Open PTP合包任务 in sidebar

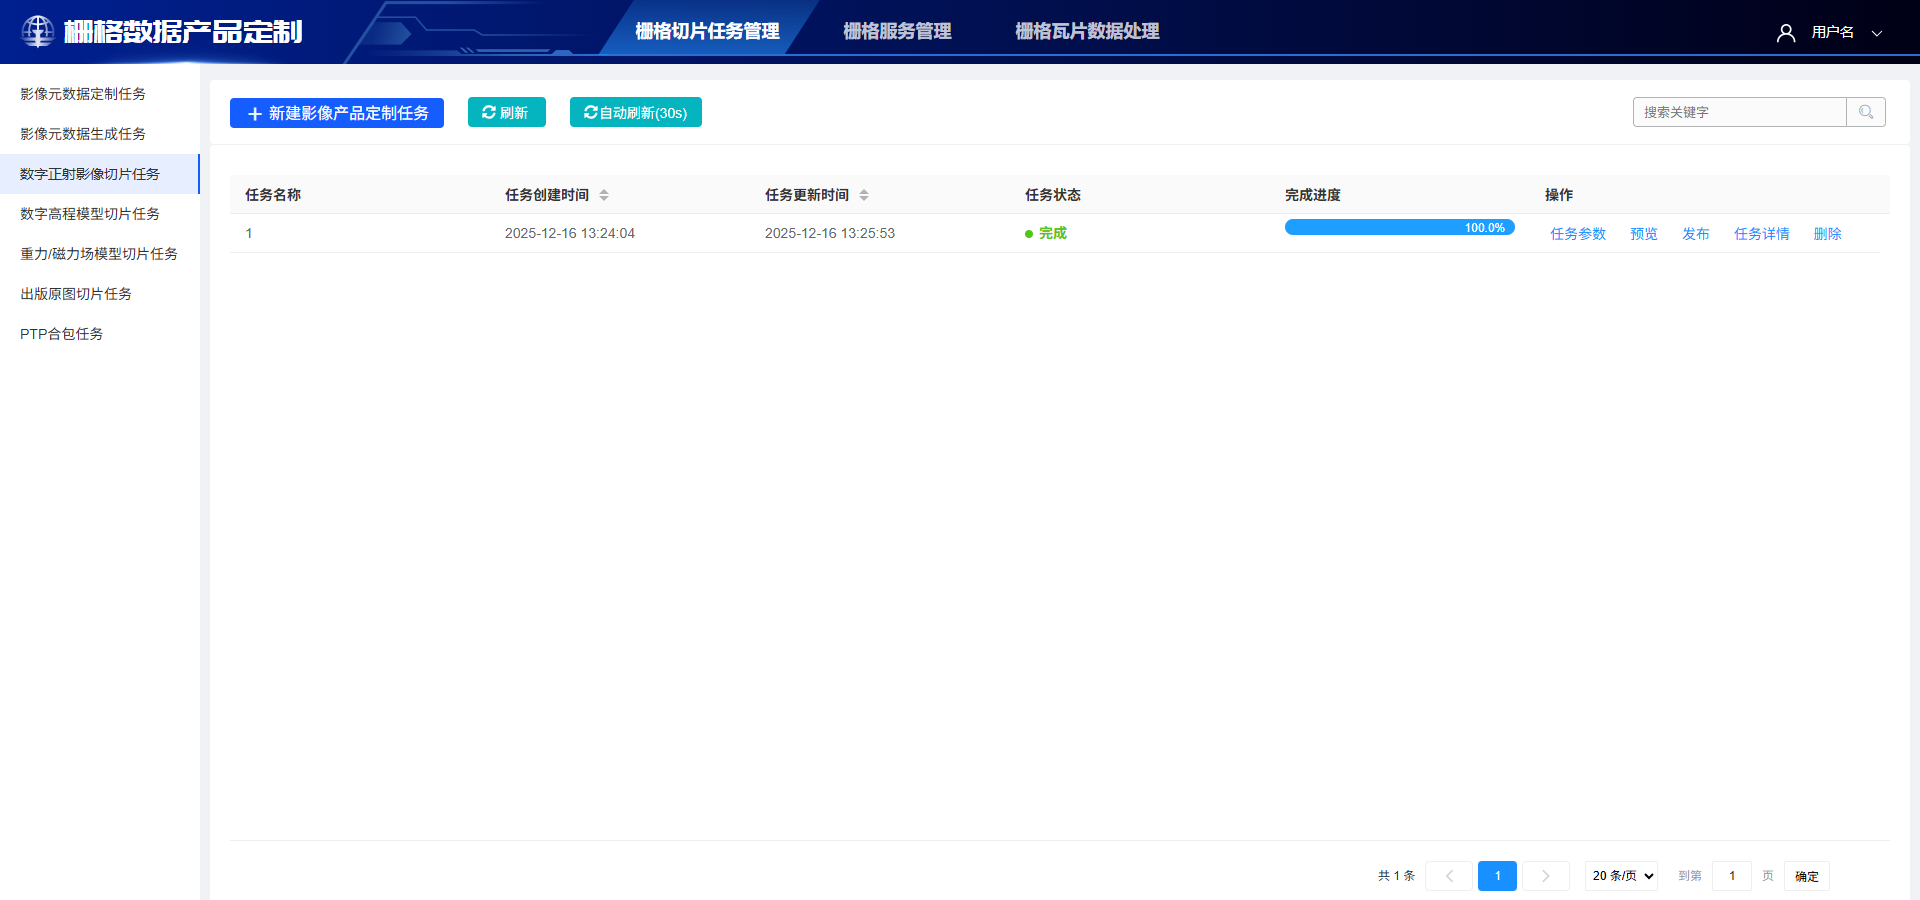click(x=62, y=334)
